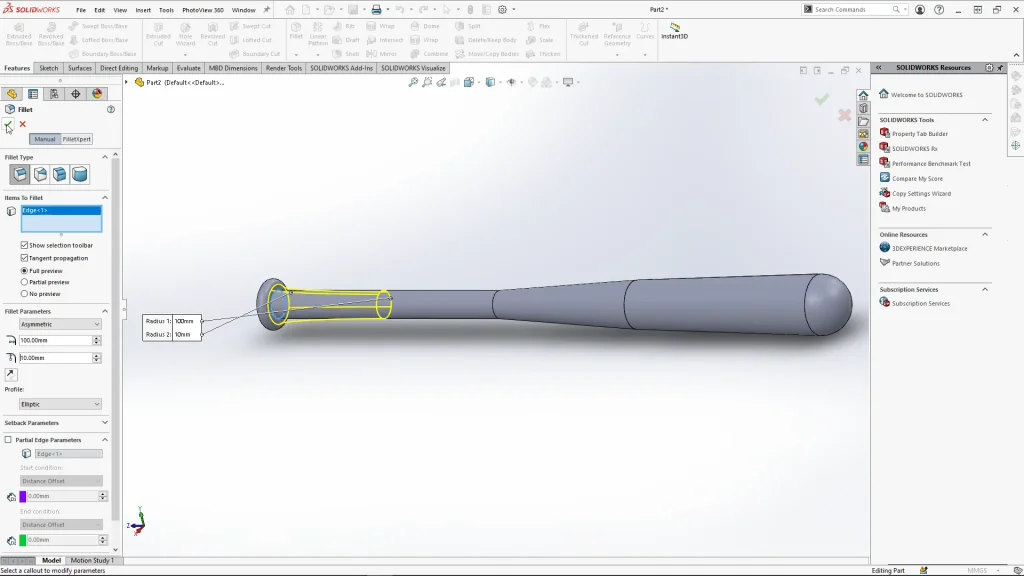Open the Elliptic profile dropdown

[61, 404]
